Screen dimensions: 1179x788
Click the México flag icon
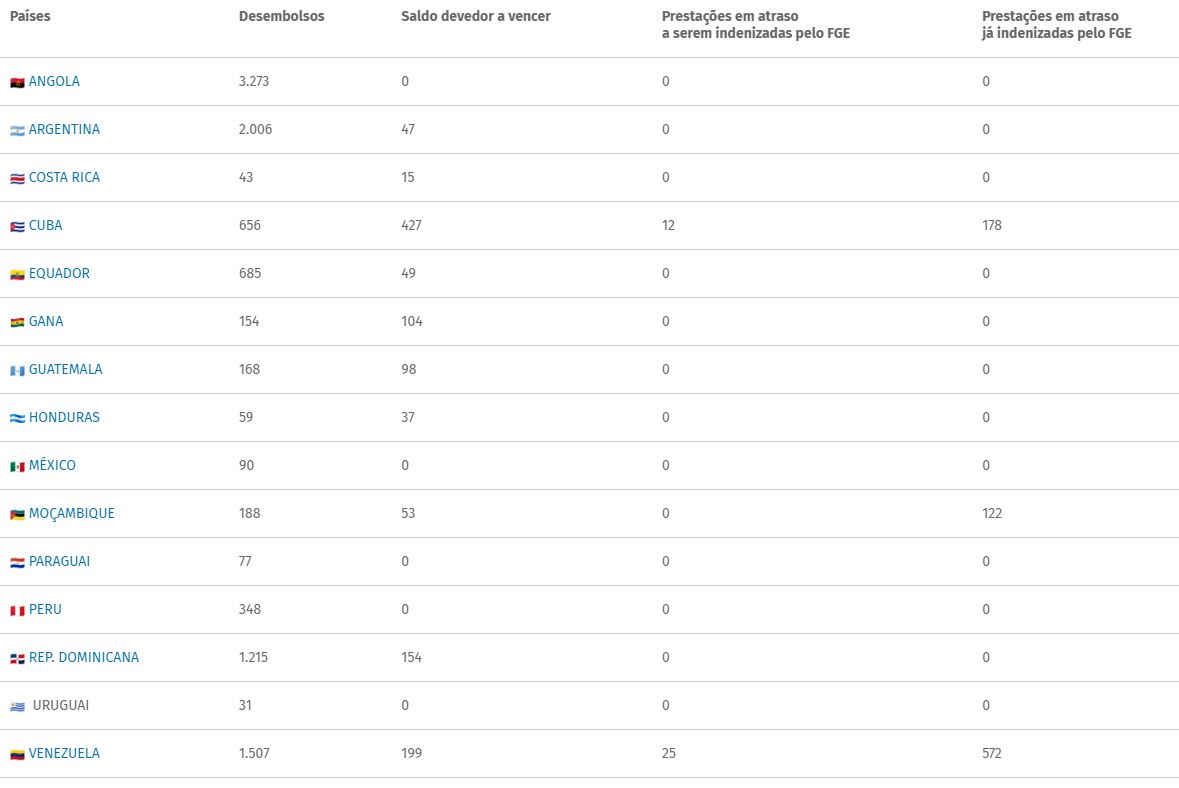[x=17, y=466]
